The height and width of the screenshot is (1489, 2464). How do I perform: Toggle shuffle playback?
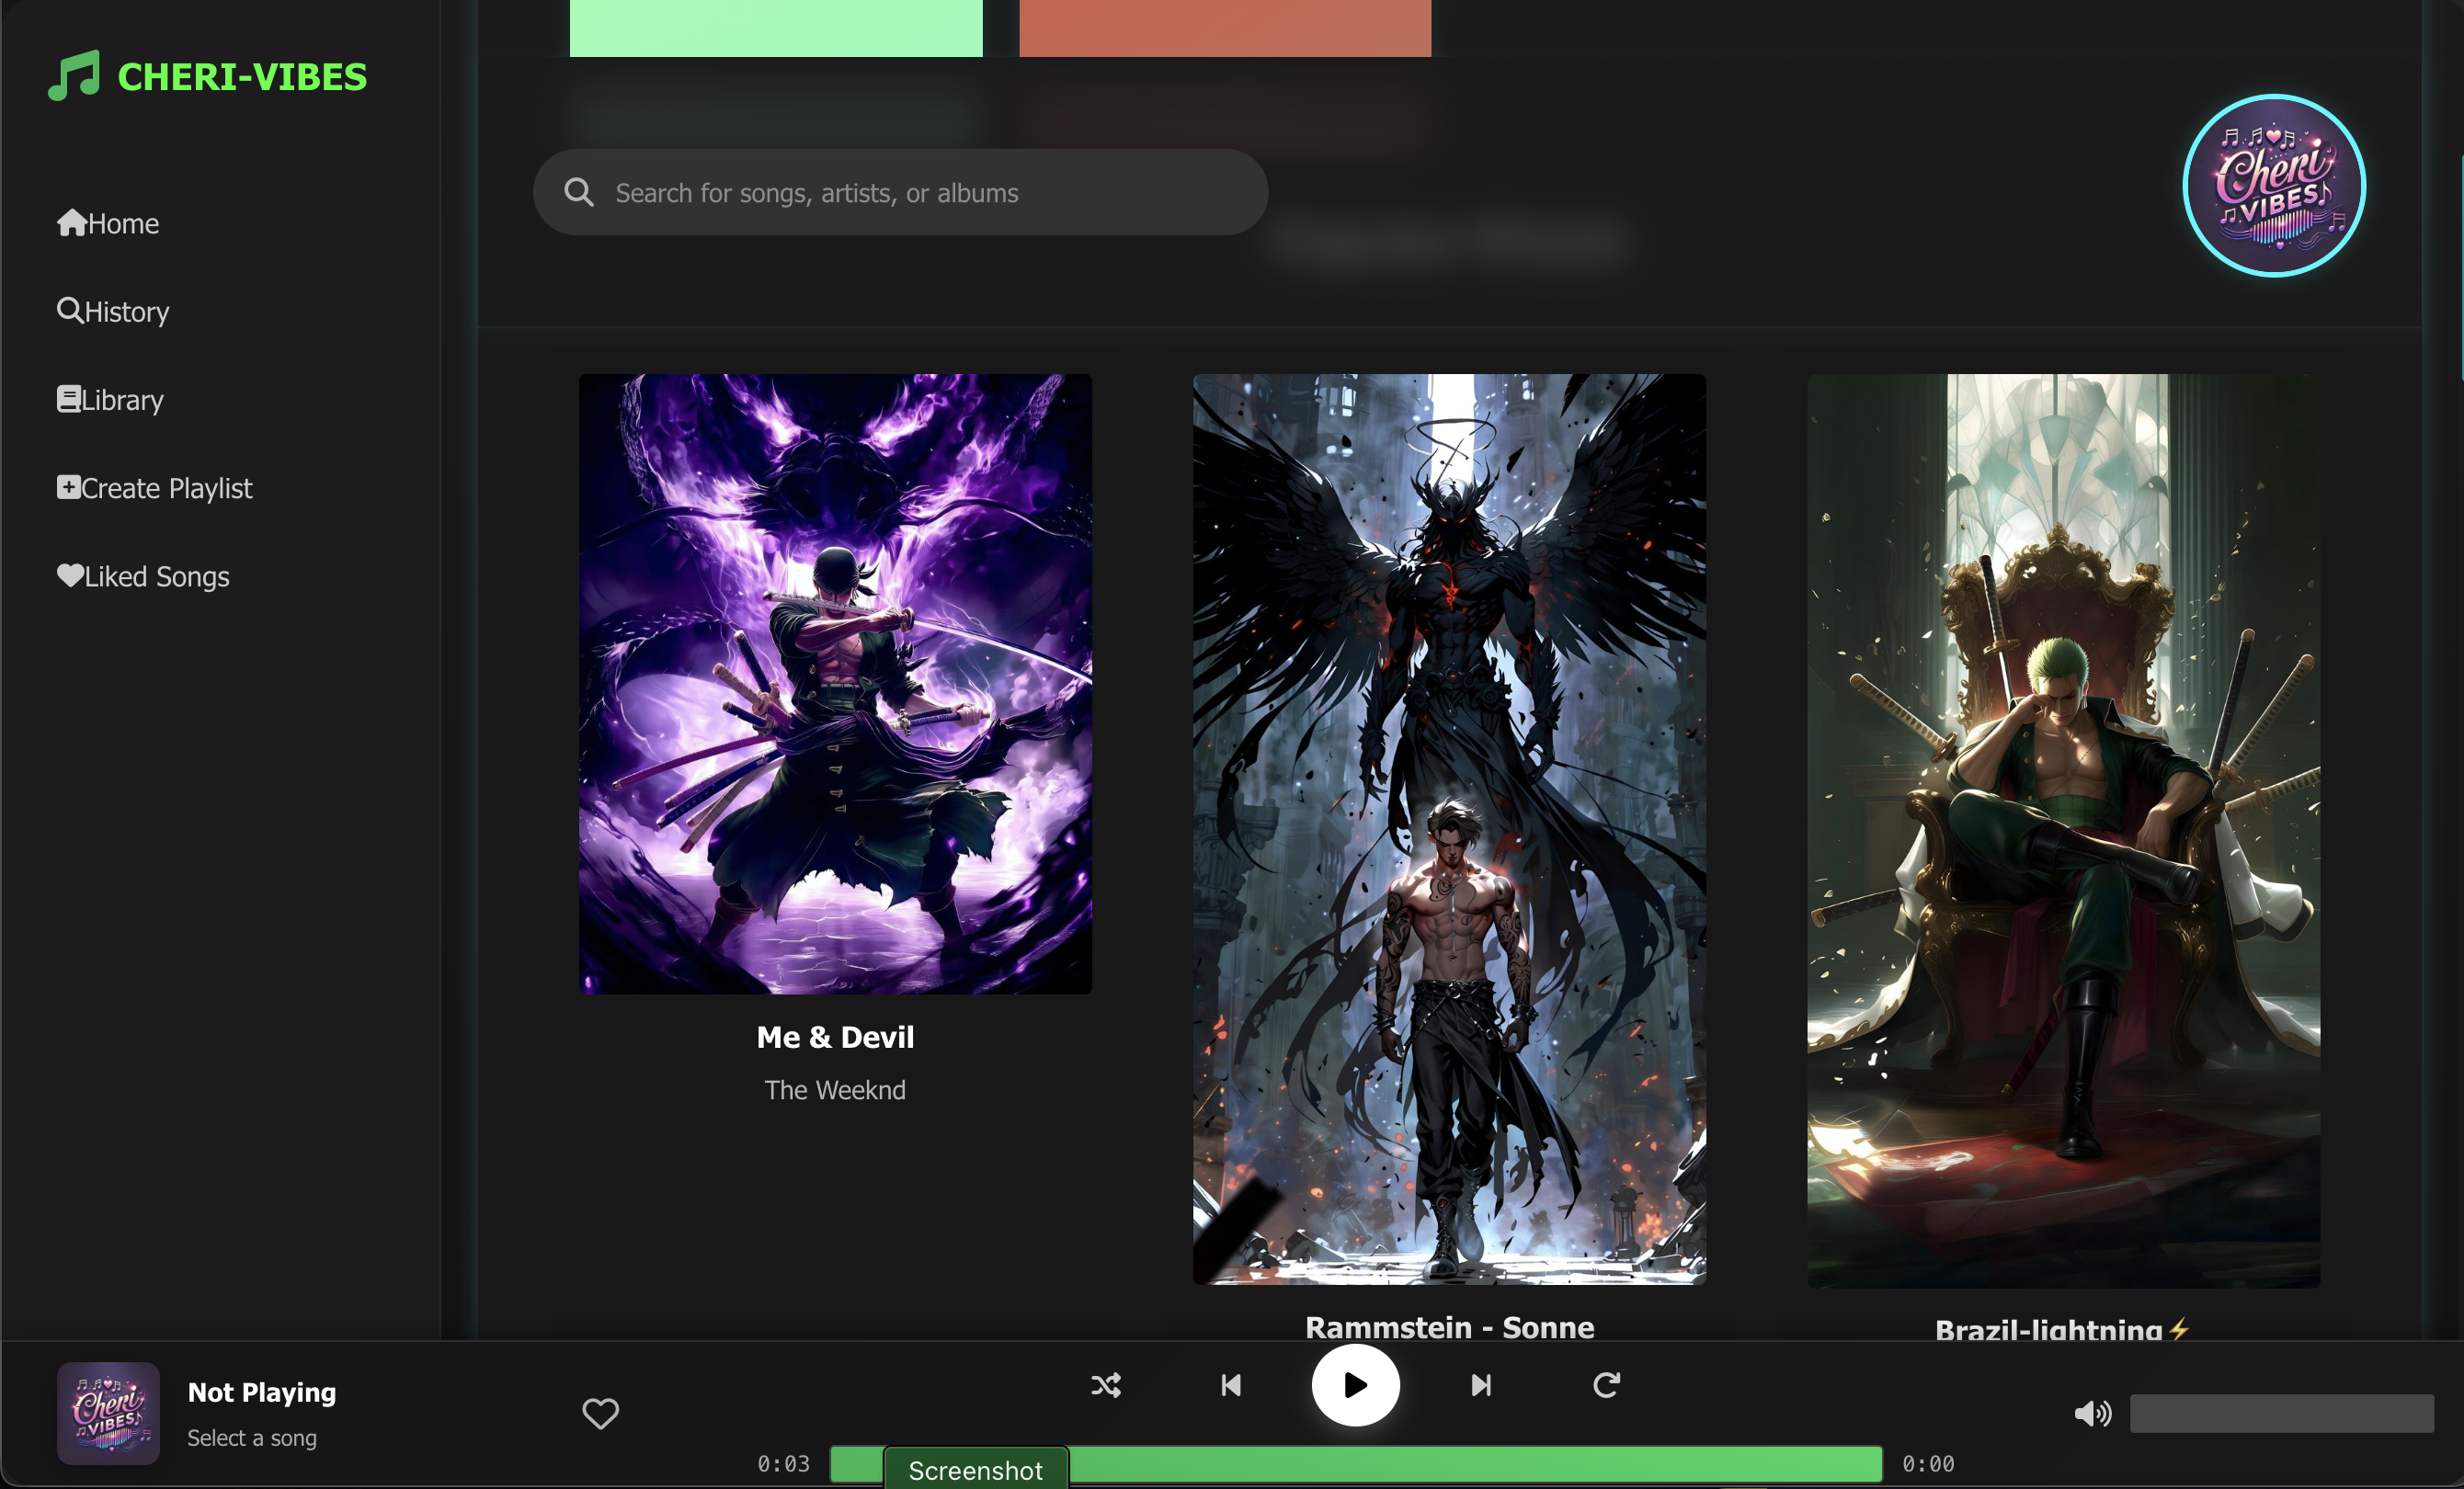click(1105, 1385)
